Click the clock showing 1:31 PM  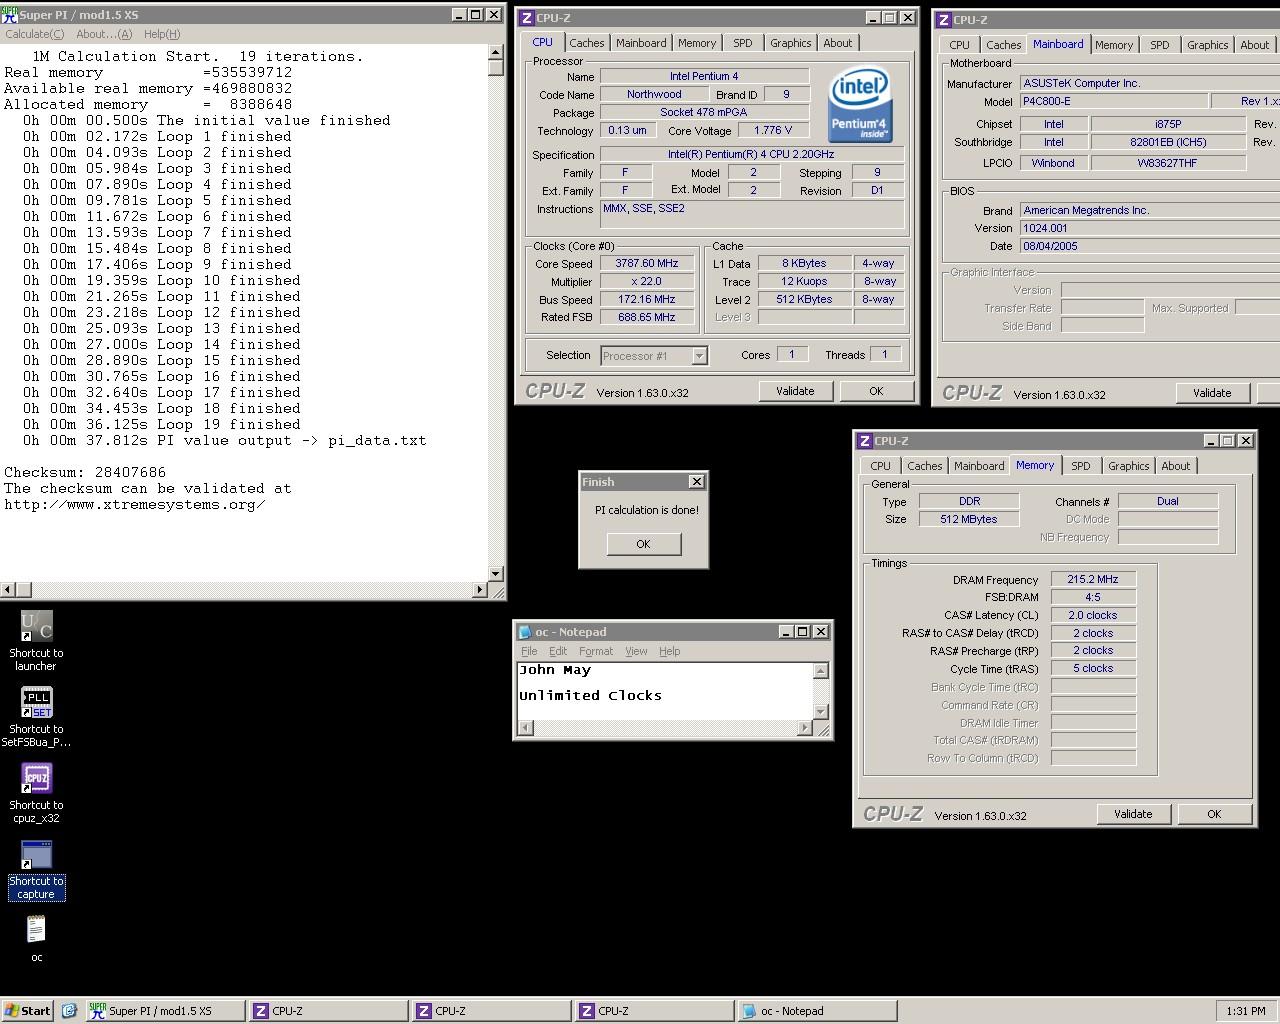(1245, 1011)
